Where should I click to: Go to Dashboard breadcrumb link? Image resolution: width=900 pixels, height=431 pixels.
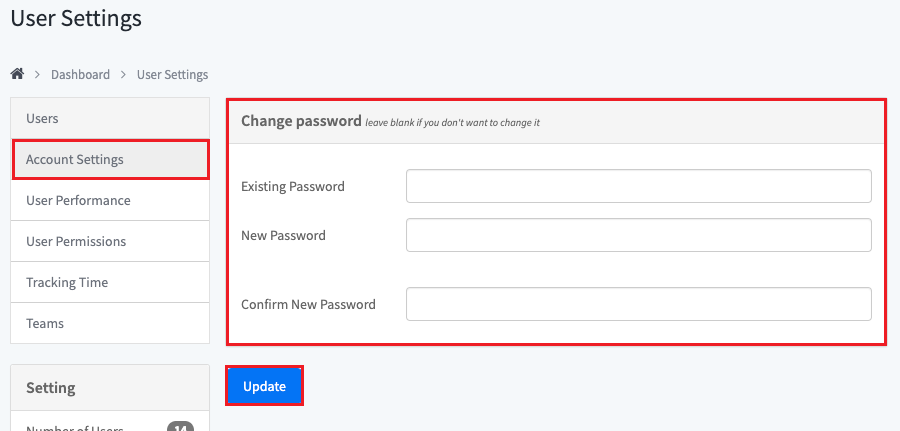tap(80, 75)
